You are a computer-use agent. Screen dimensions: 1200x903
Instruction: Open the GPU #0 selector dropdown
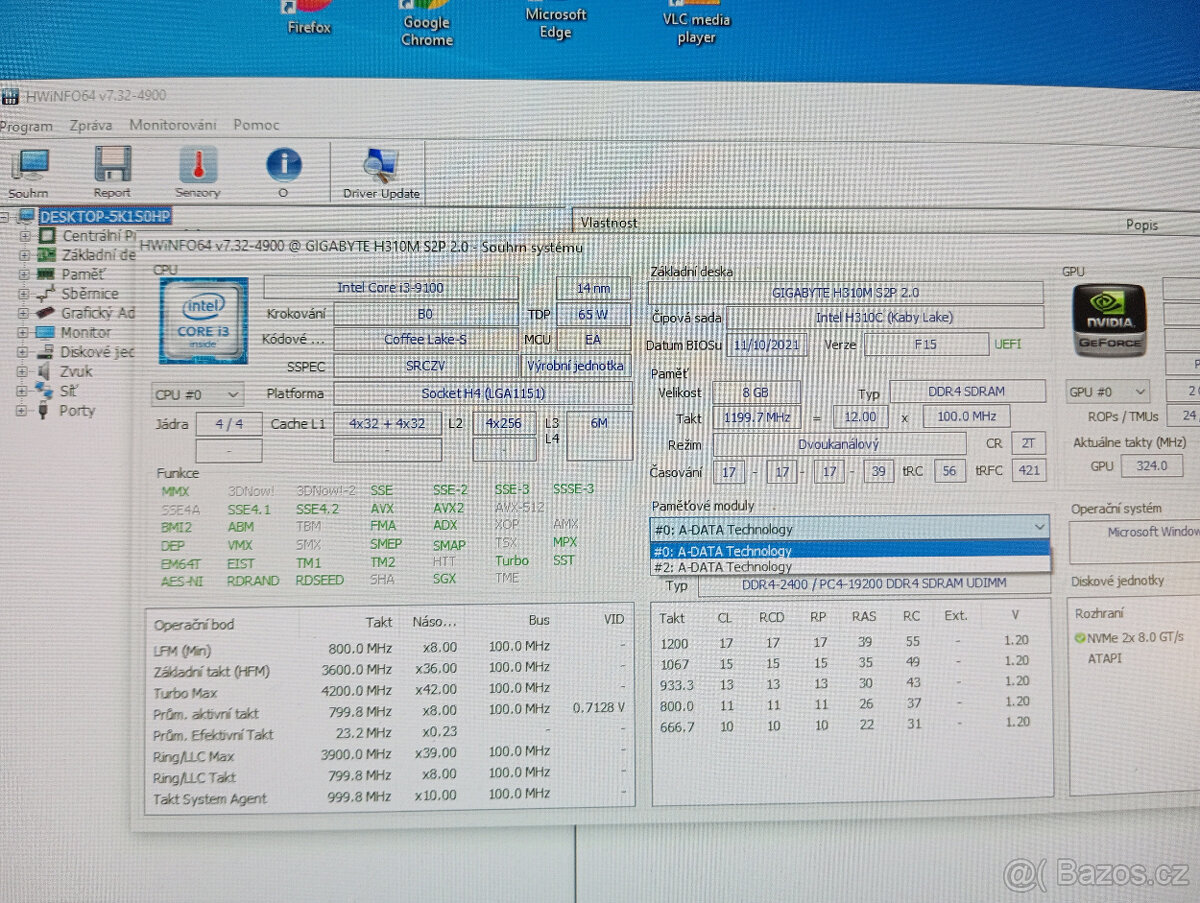click(x=1107, y=392)
